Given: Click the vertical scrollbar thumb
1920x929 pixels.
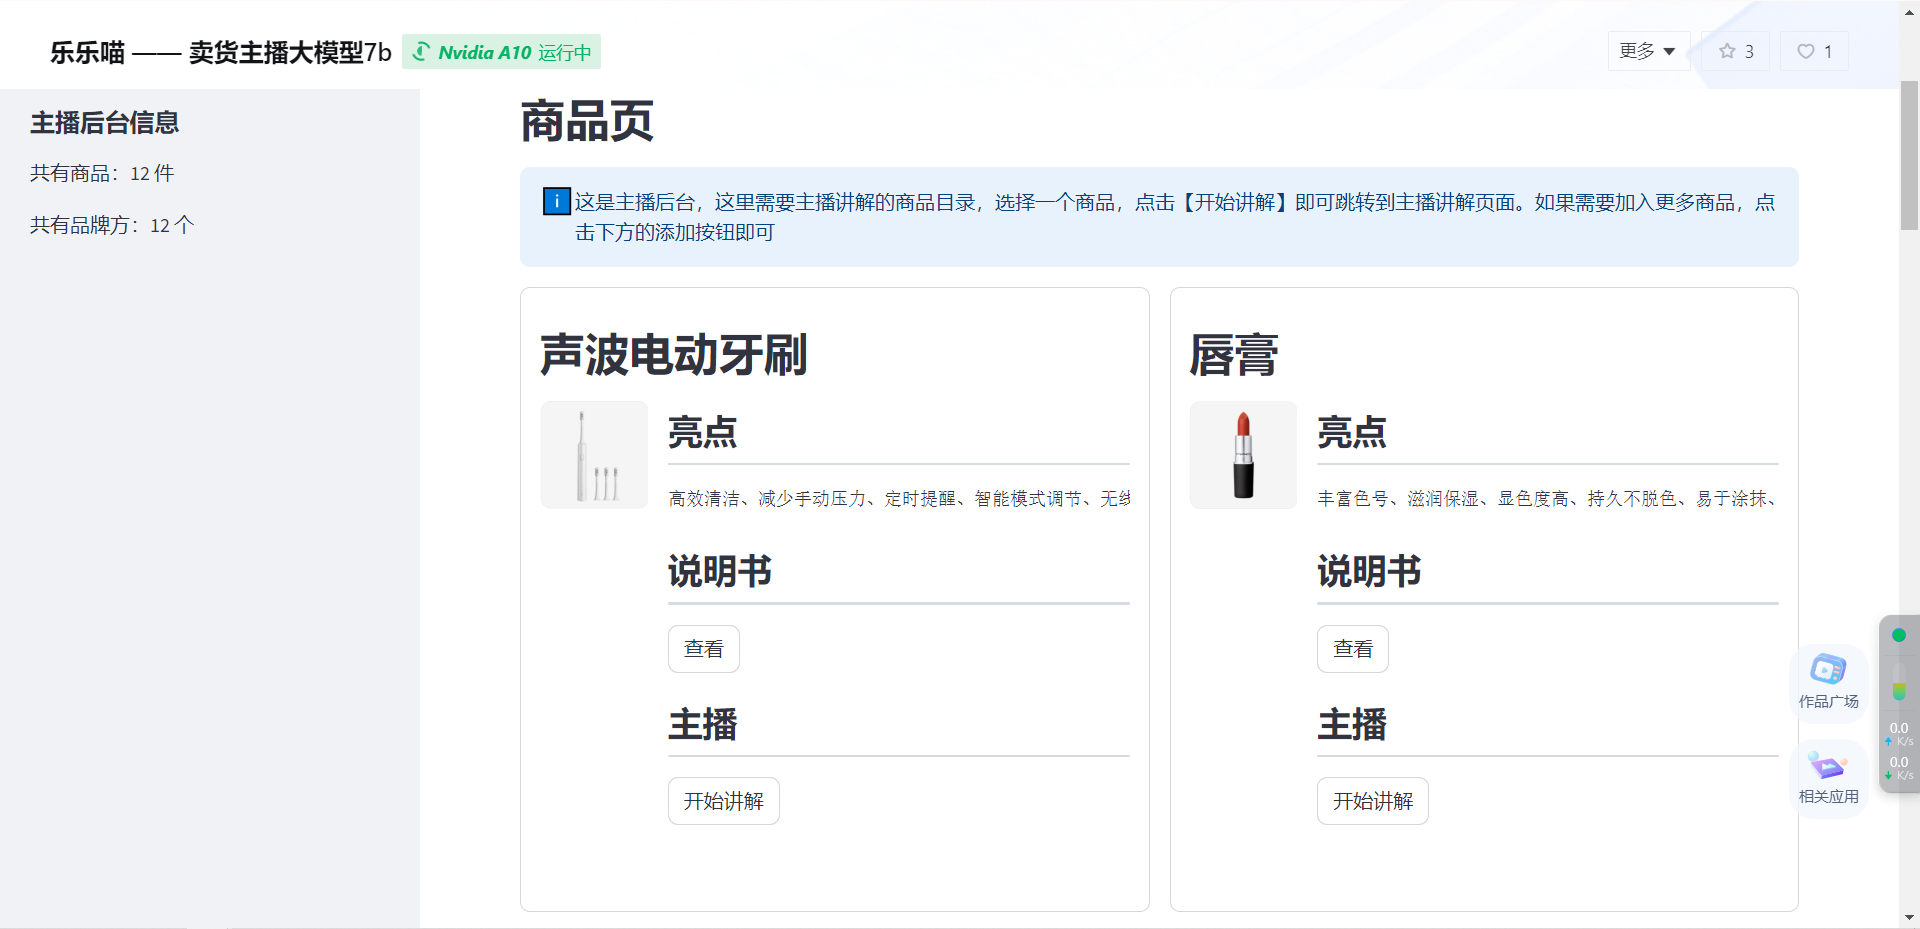Looking at the screenshot, I should 1909,155.
